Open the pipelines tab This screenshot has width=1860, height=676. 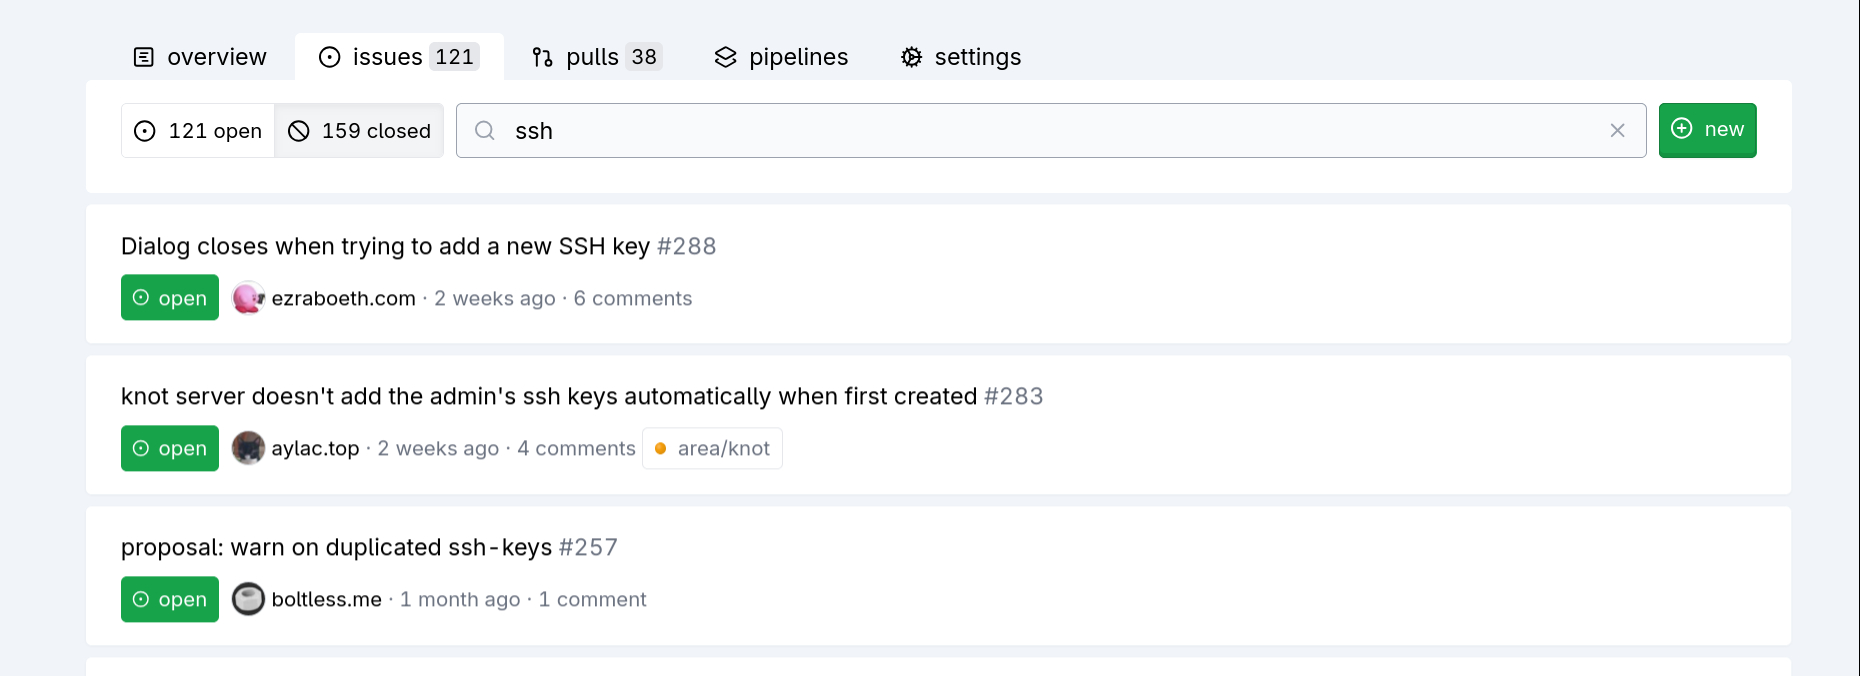(x=781, y=57)
